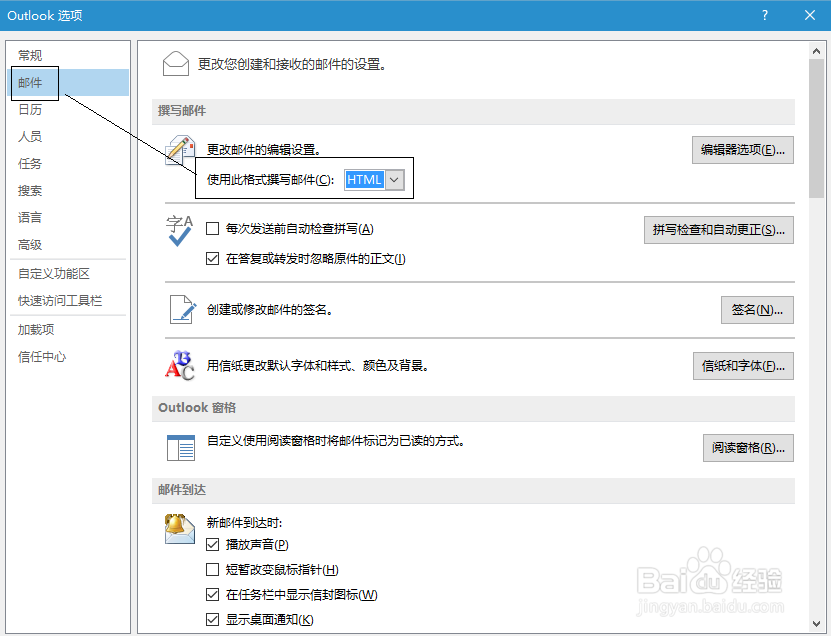Click the 用信纸更改默认字体和样式 description text

coord(318,366)
